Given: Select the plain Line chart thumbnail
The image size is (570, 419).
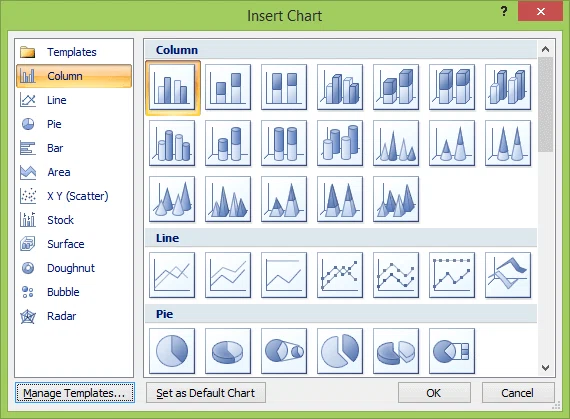Looking at the screenshot, I should (172, 275).
